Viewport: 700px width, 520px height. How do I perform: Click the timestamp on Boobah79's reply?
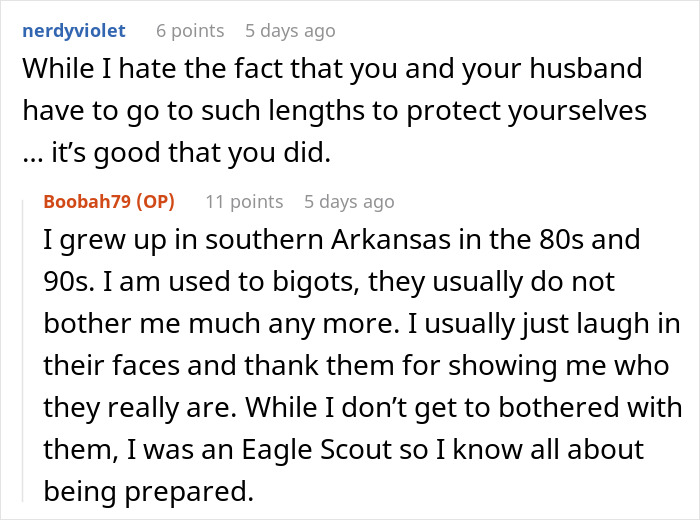(349, 201)
